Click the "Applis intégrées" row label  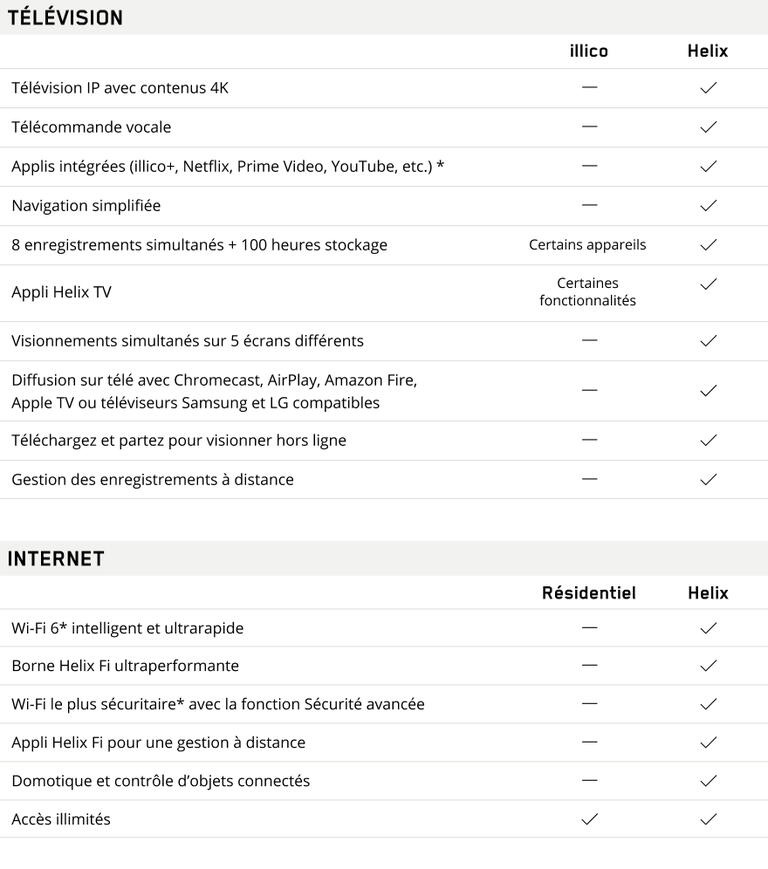pyautogui.click(x=227, y=166)
